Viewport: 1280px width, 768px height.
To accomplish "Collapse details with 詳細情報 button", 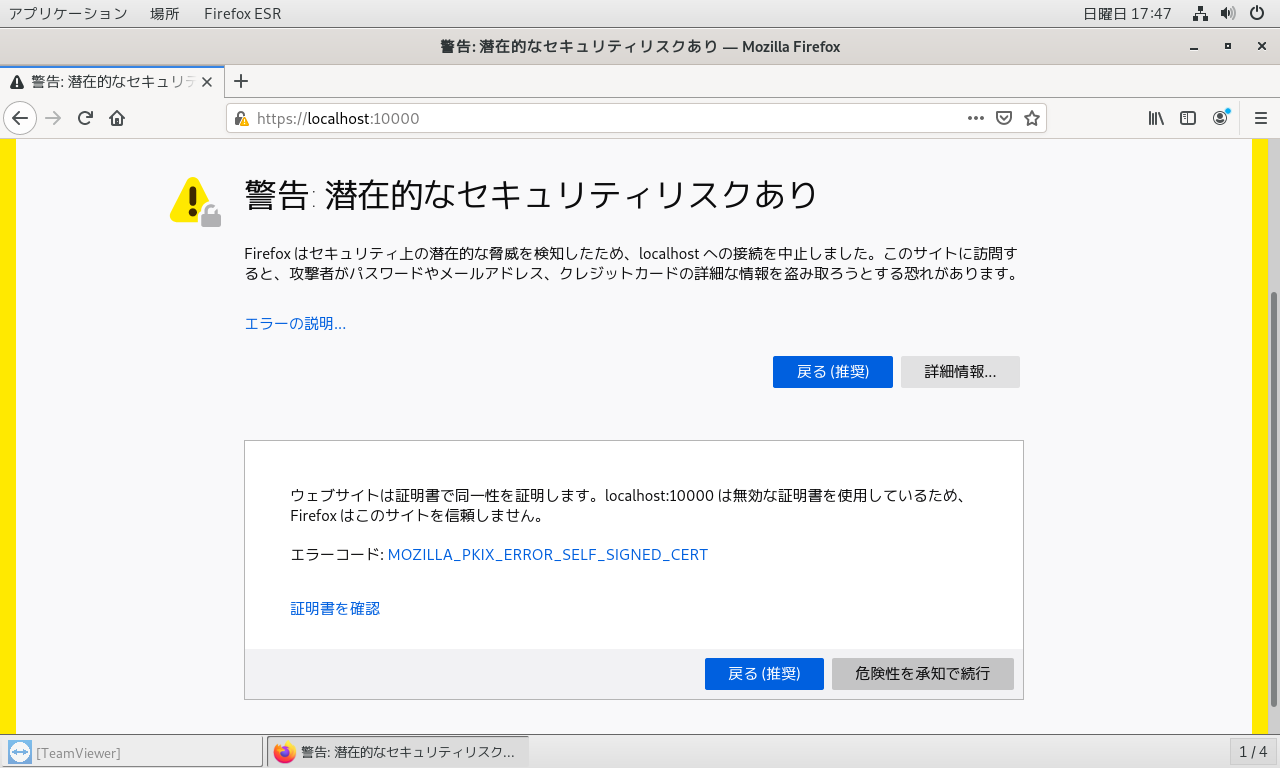I will point(960,372).
